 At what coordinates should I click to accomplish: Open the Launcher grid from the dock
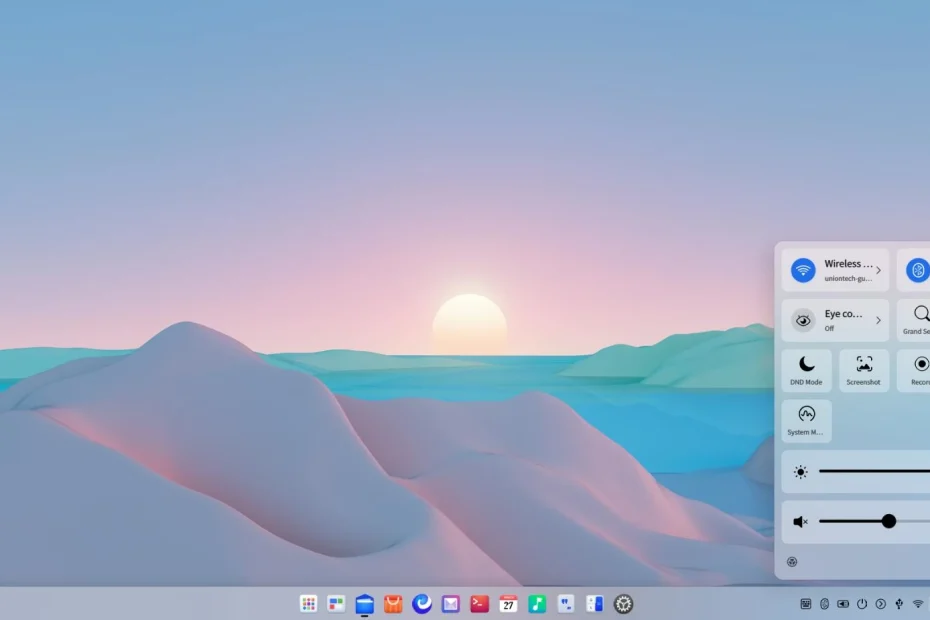click(x=307, y=604)
